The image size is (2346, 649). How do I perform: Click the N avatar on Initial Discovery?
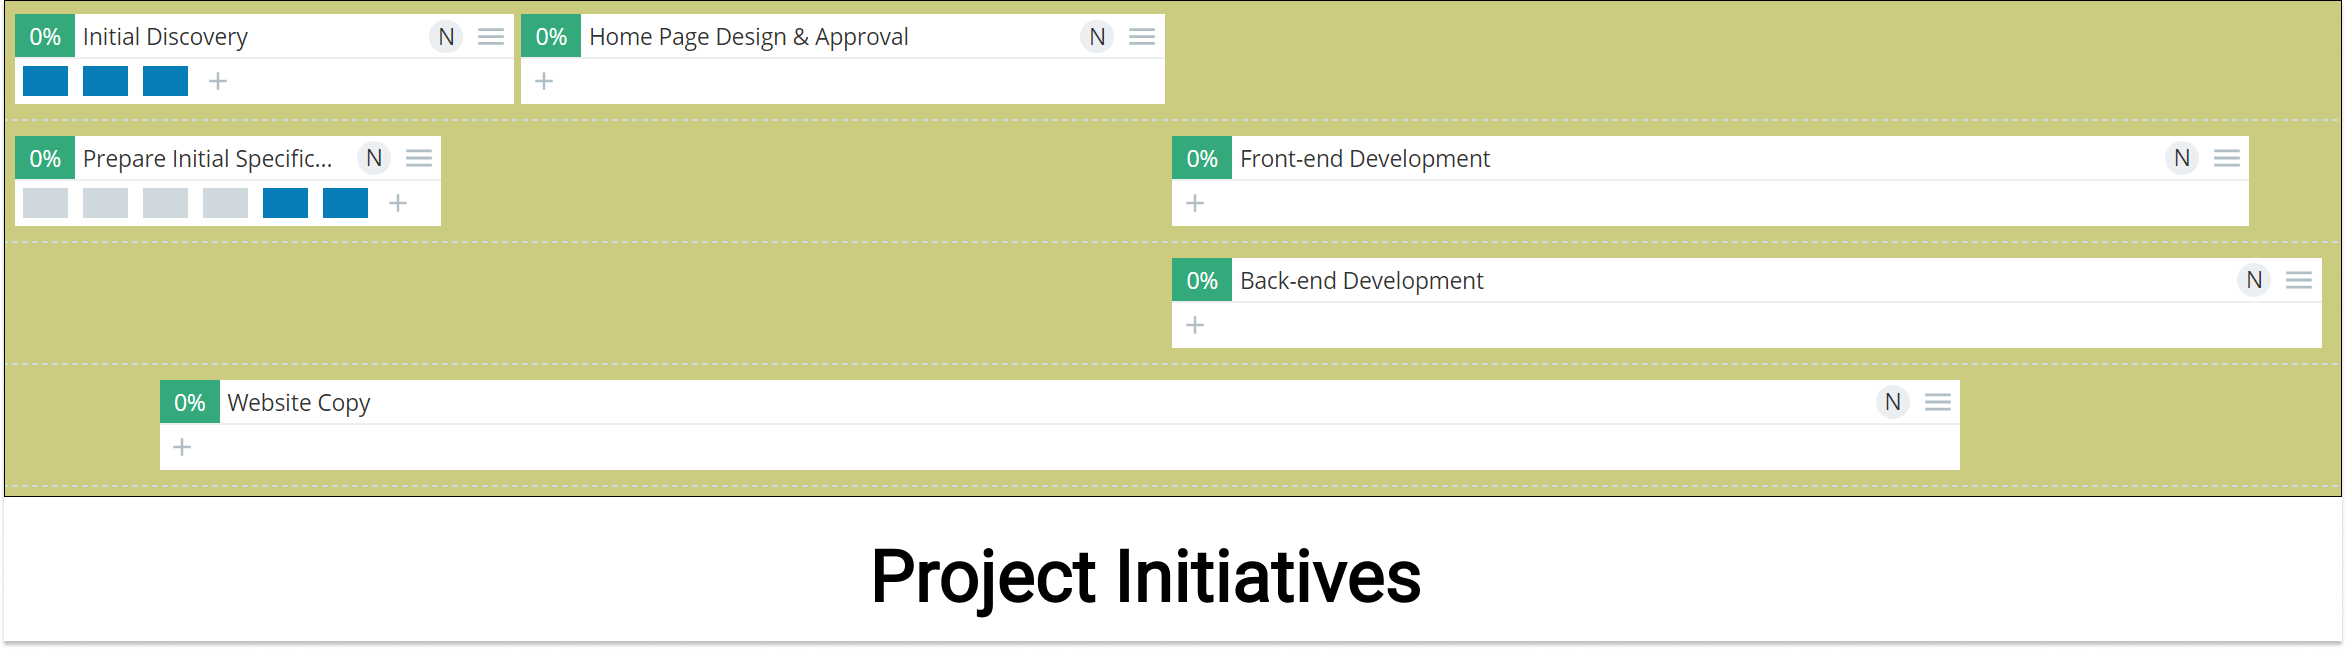(x=446, y=37)
